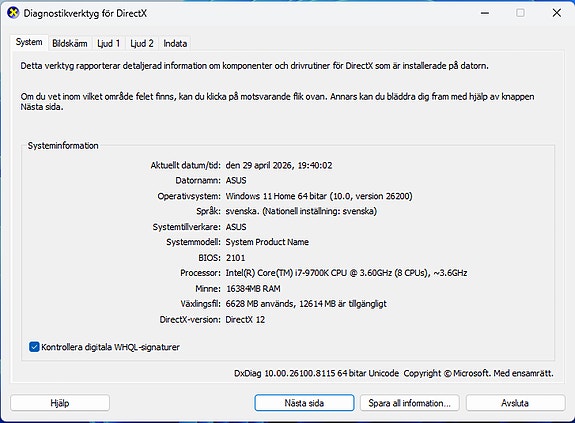The image size is (575, 423).
Task: Click the DirectX icon in the title bar
Action: [x=13, y=13]
